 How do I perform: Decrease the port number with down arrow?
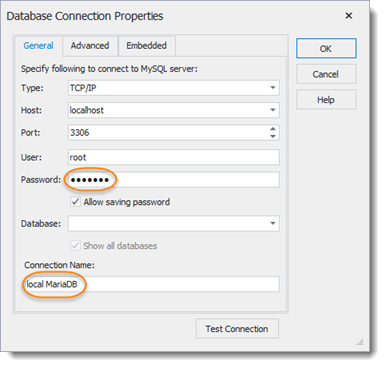click(273, 136)
